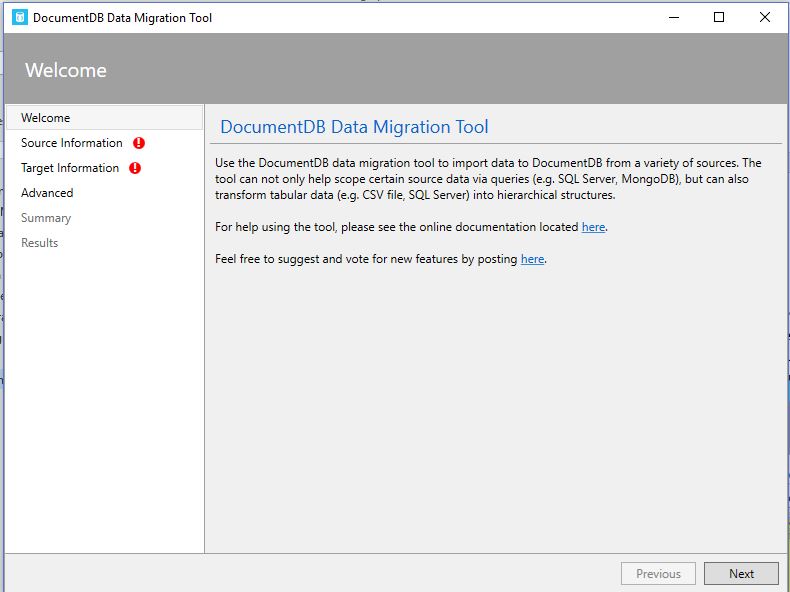Click the Previous button
Screen dimensions: 790x592
click(658, 574)
